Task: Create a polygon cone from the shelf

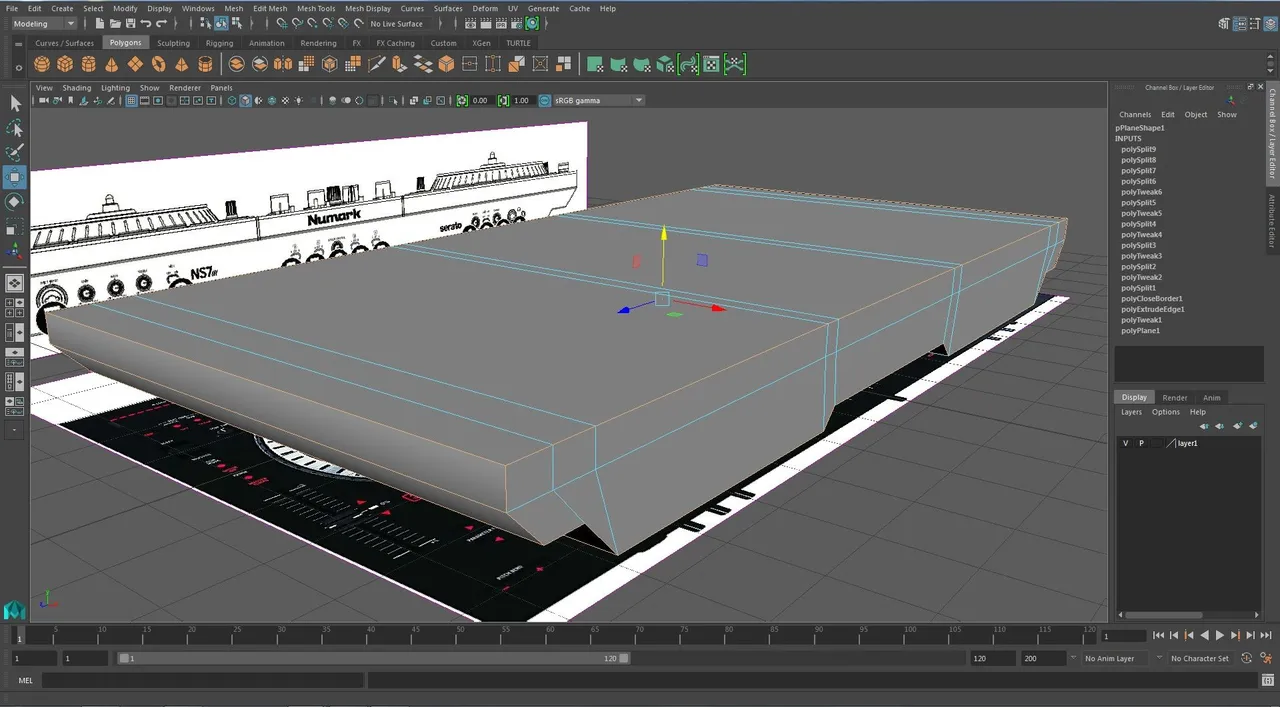Action: coord(111,64)
